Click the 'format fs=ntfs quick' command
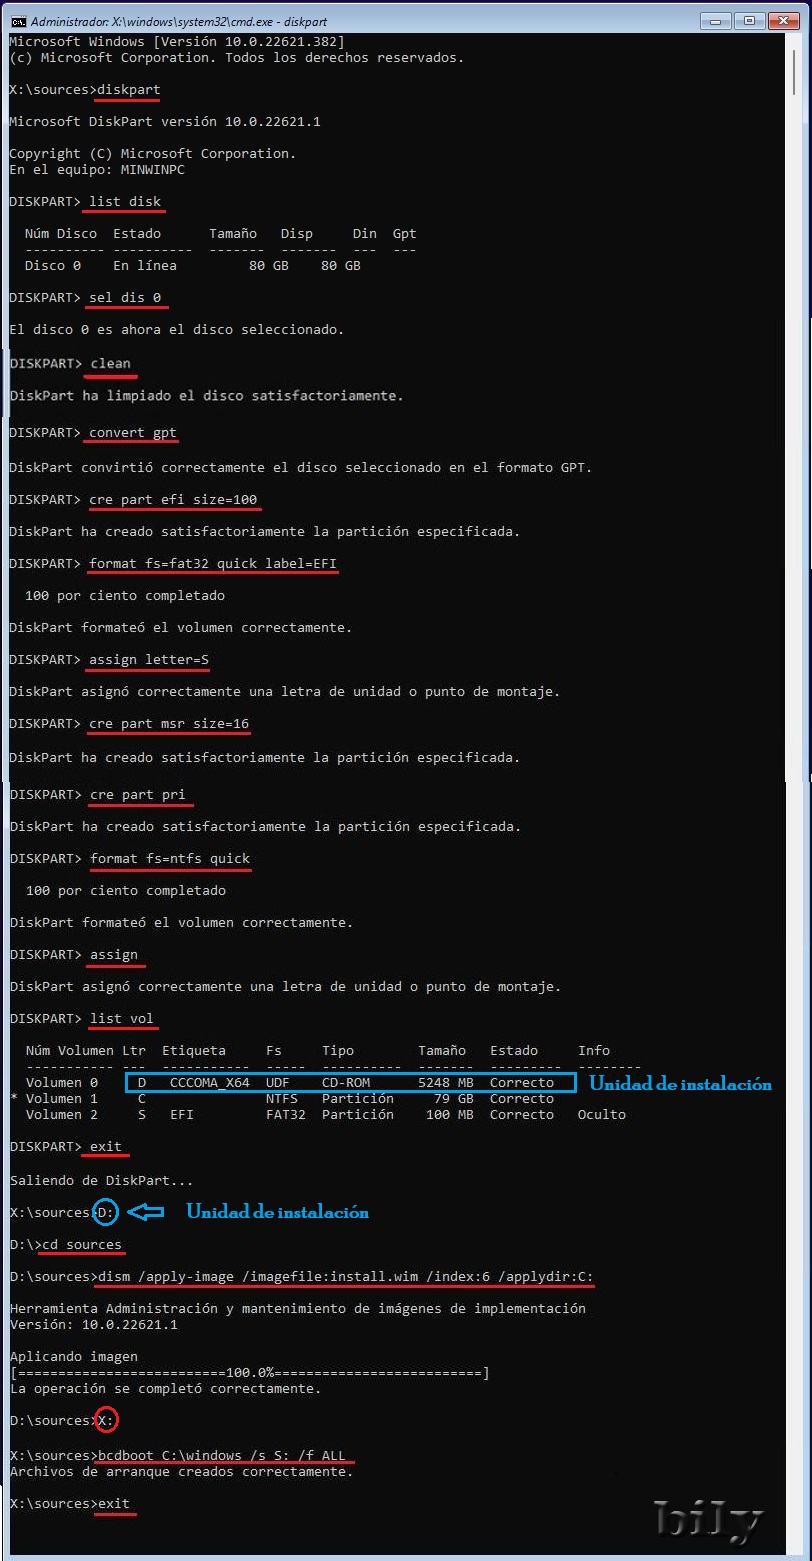Viewport: 812px width, 1561px height. pos(169,858)
